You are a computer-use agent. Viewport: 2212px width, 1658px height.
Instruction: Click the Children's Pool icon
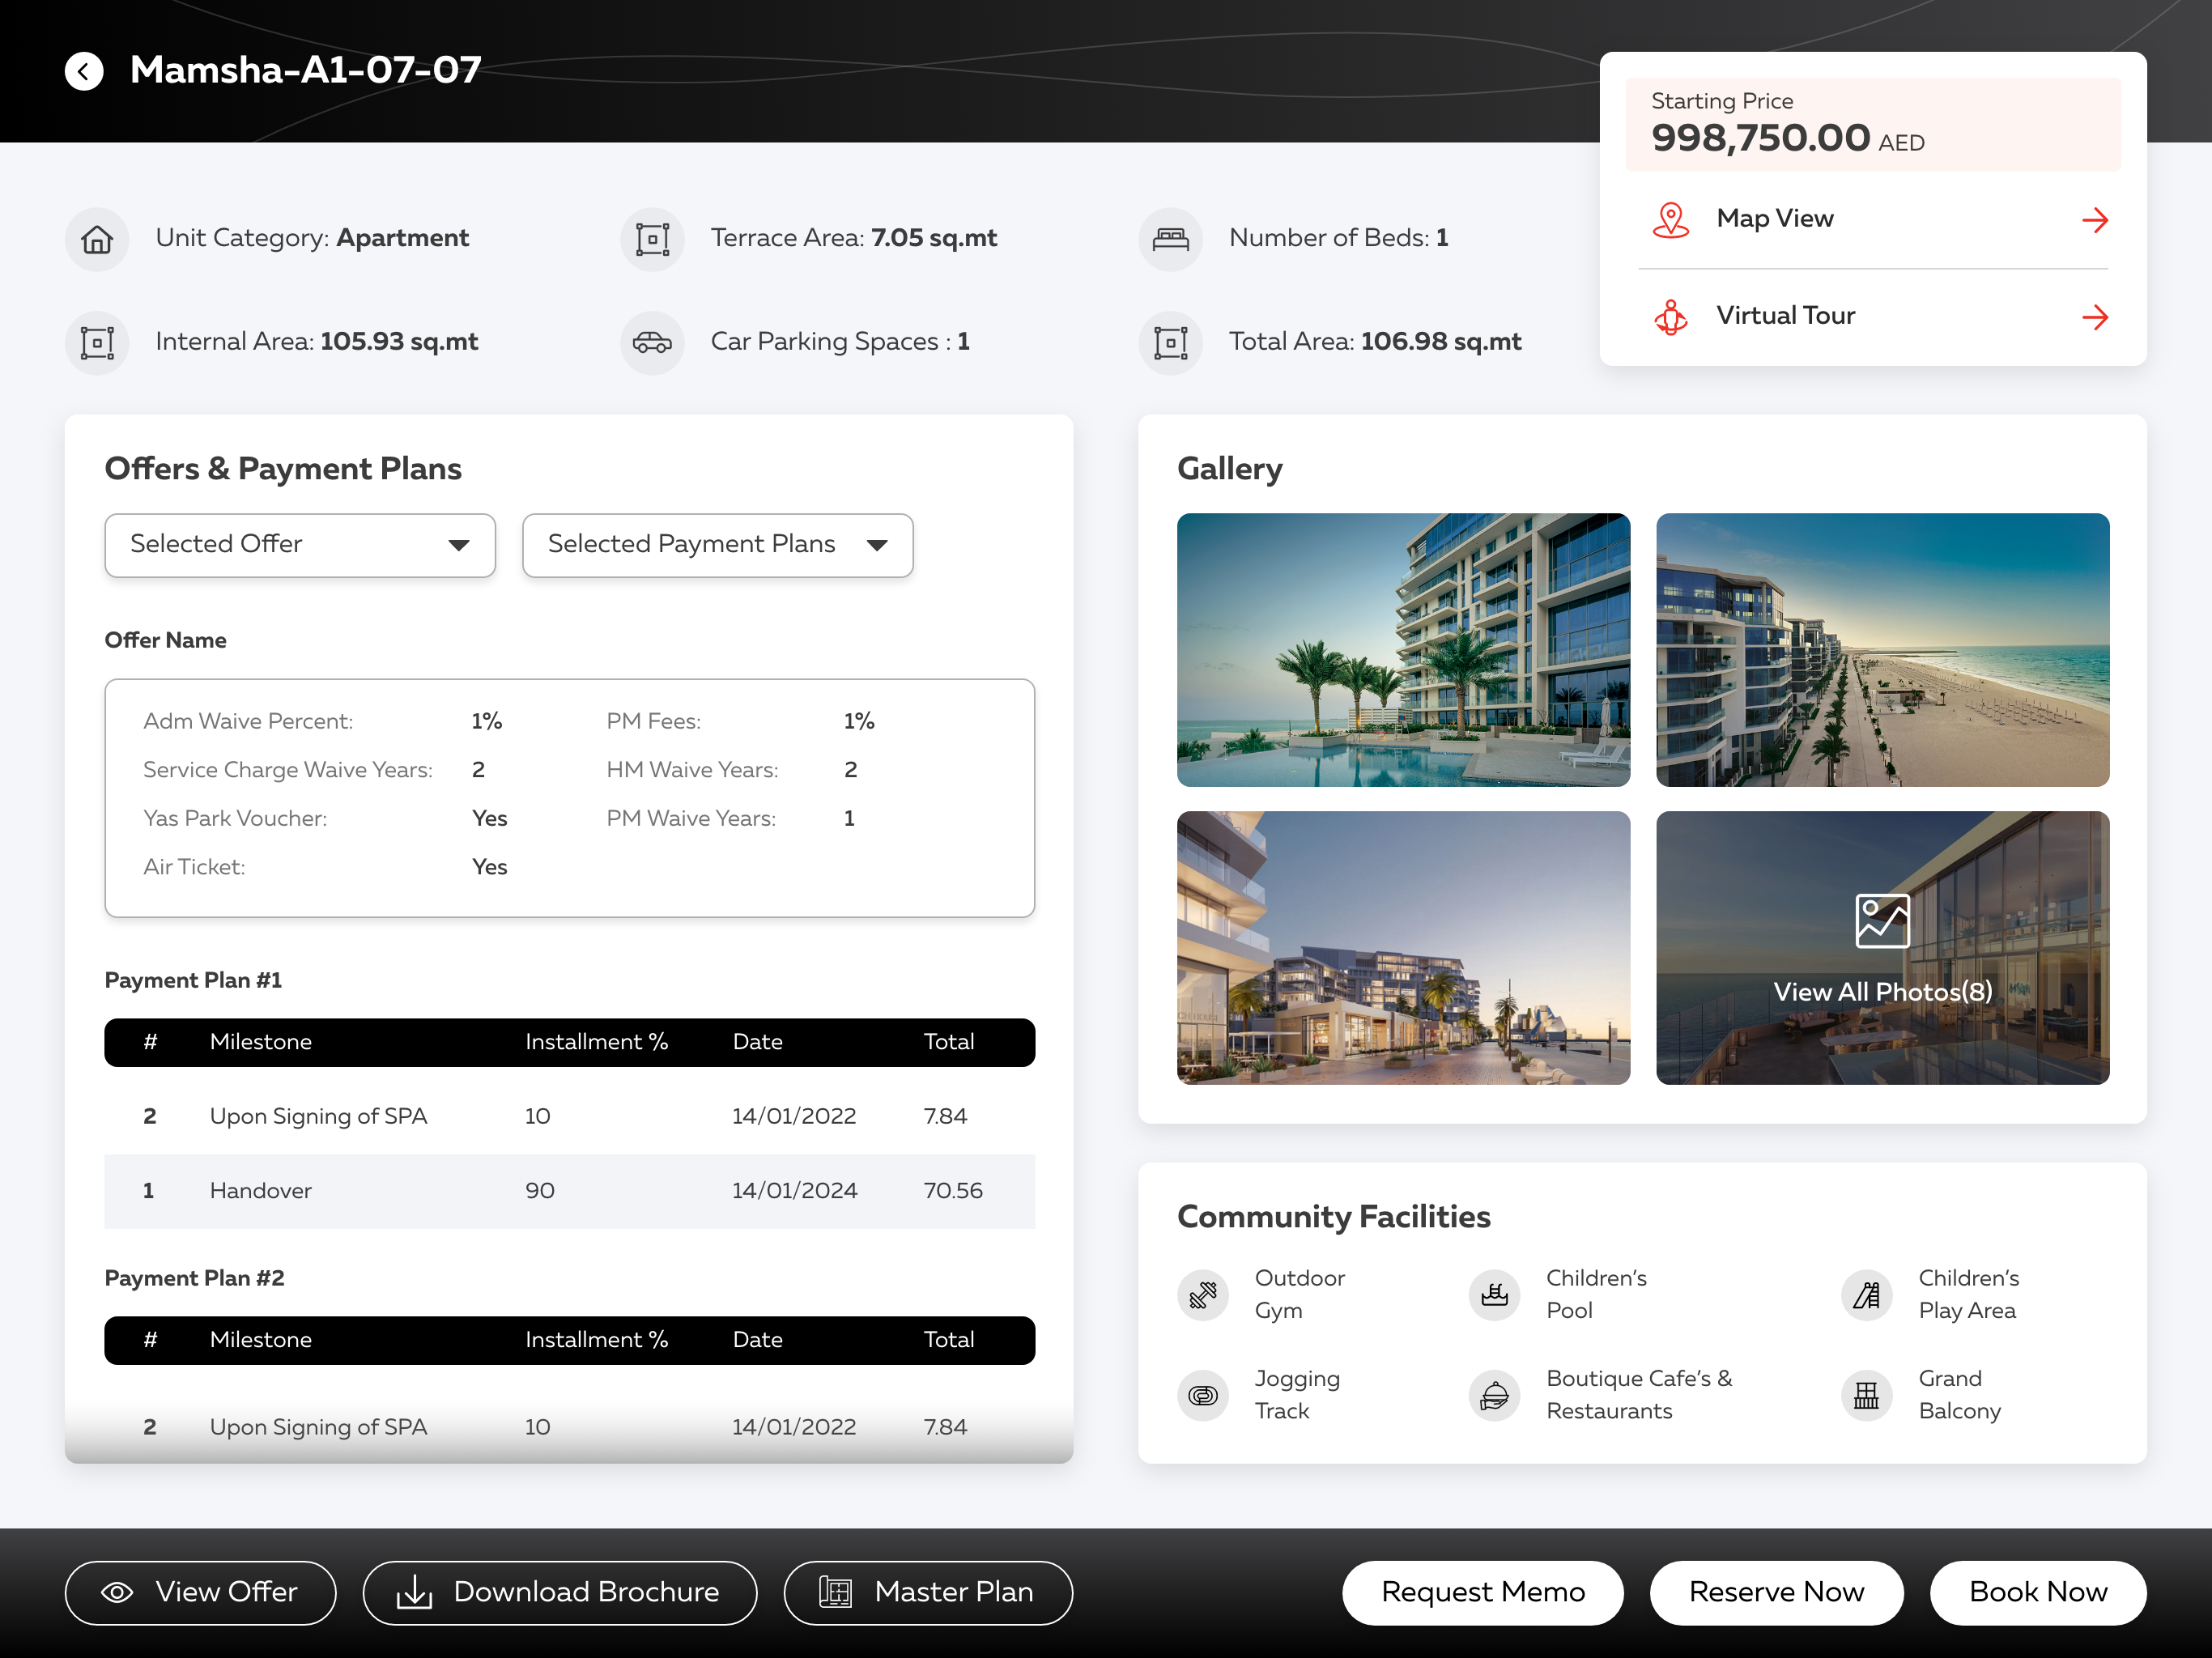[1494, 1295]
